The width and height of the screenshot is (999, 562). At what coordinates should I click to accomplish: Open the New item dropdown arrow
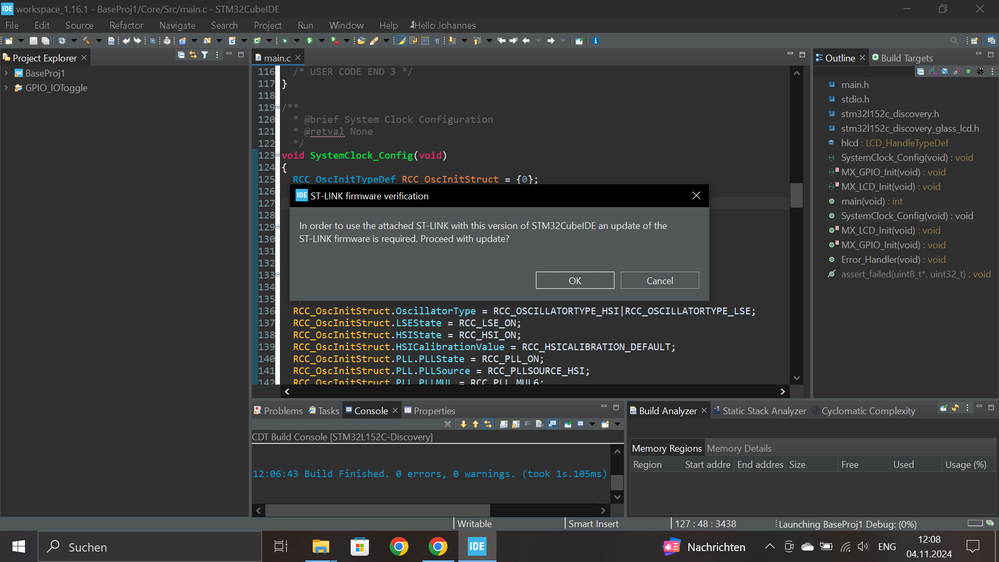tap(21, 41)
